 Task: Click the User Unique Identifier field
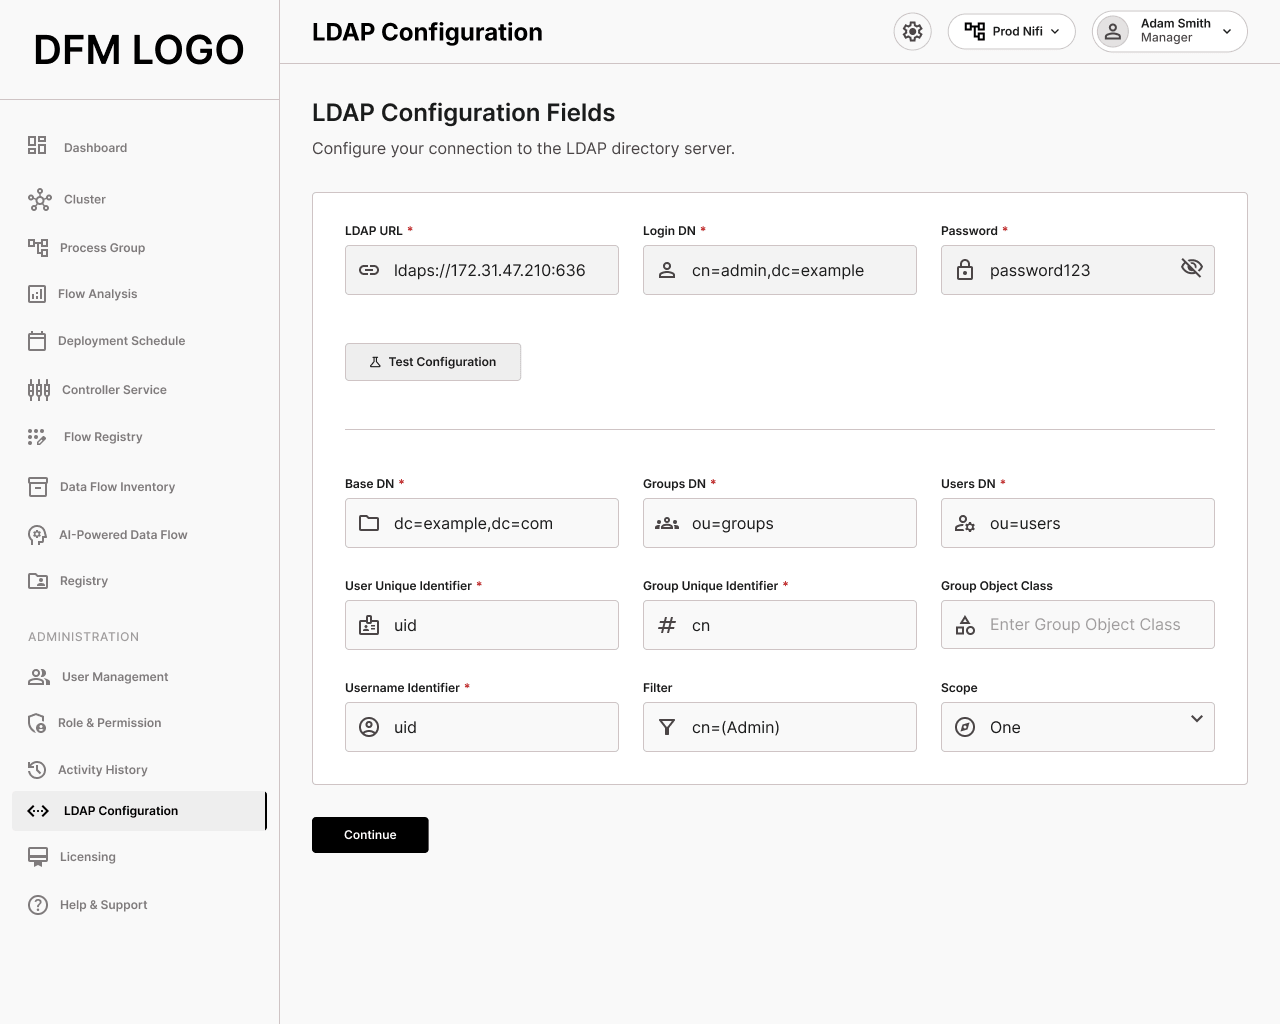coord(482,625)
